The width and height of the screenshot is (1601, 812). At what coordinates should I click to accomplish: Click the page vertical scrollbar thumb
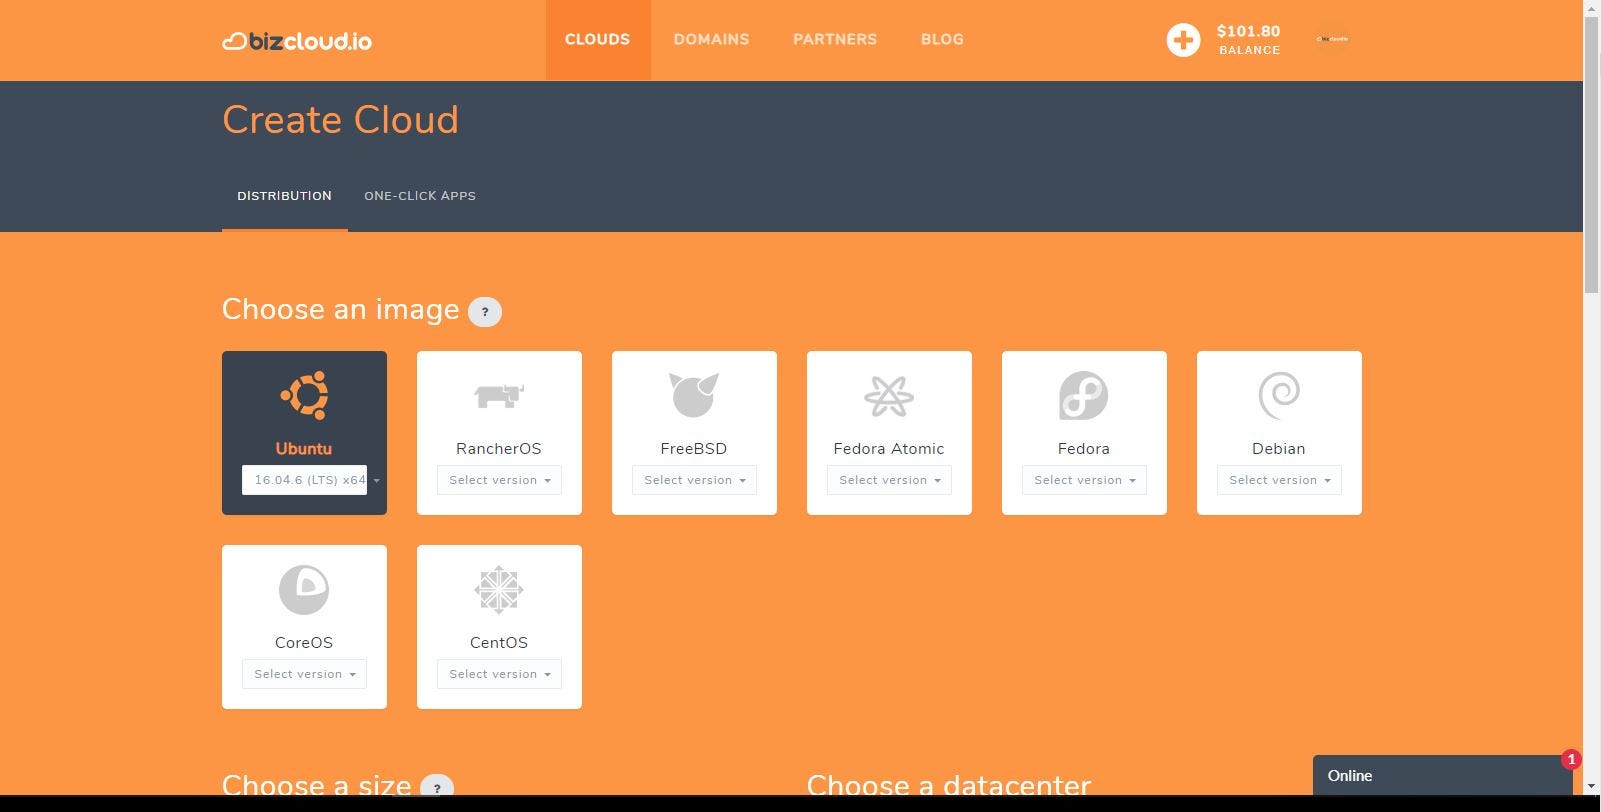tap(1592, 155)
